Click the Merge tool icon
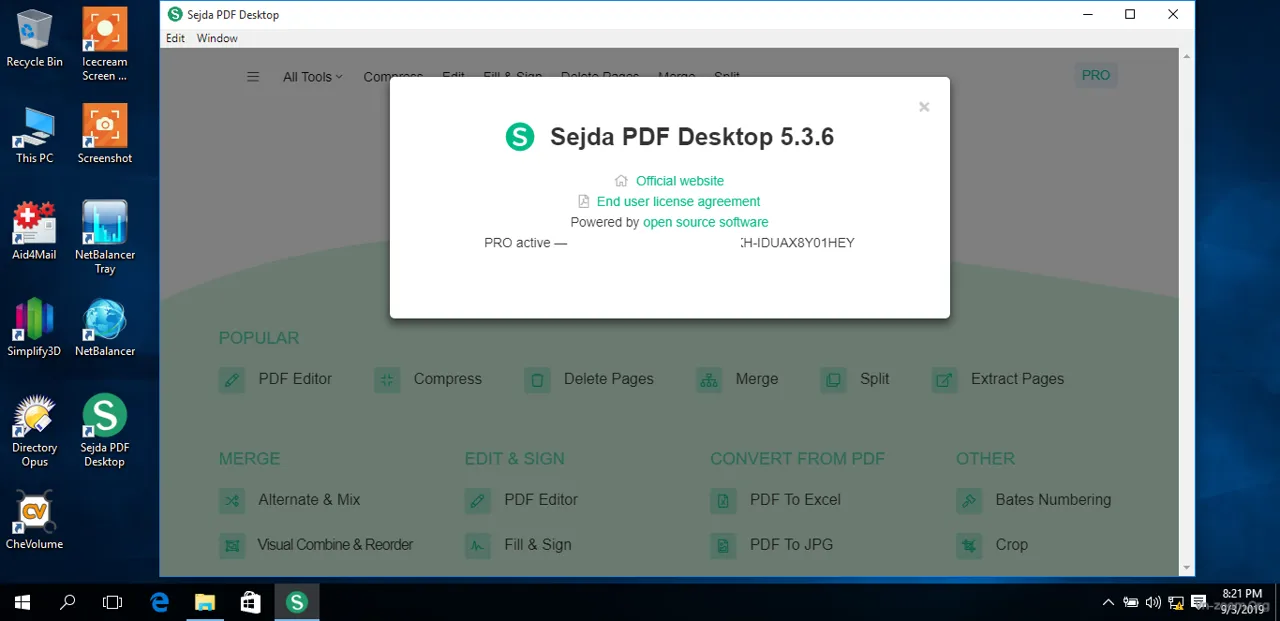 point(709,380)
